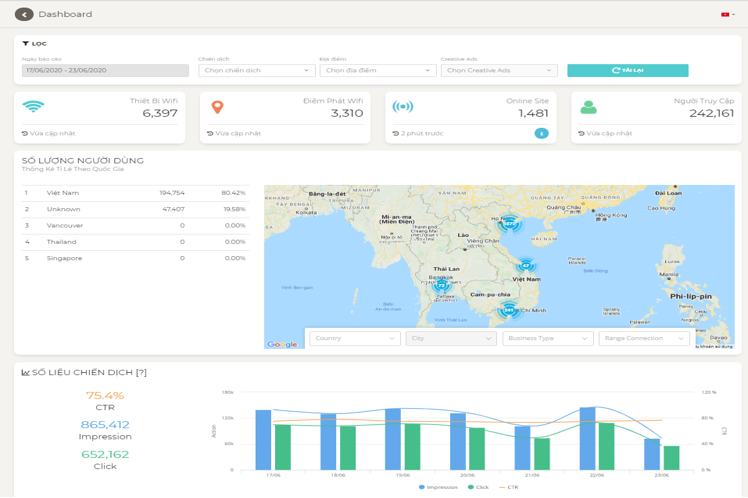
Task: Expand the Business Type dropdown
Action: pyautogui.click(x=548, y=338)
